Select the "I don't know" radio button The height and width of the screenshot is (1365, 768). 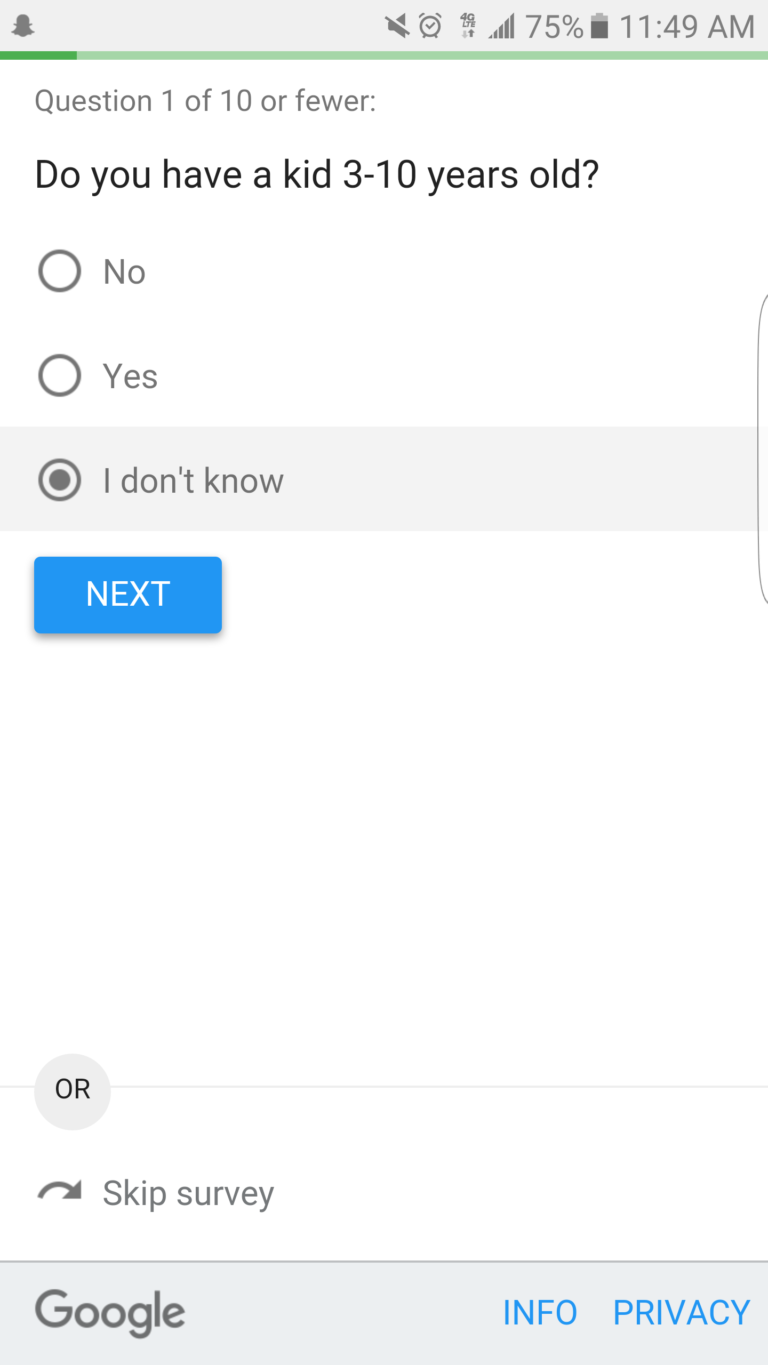pos(59,481)
